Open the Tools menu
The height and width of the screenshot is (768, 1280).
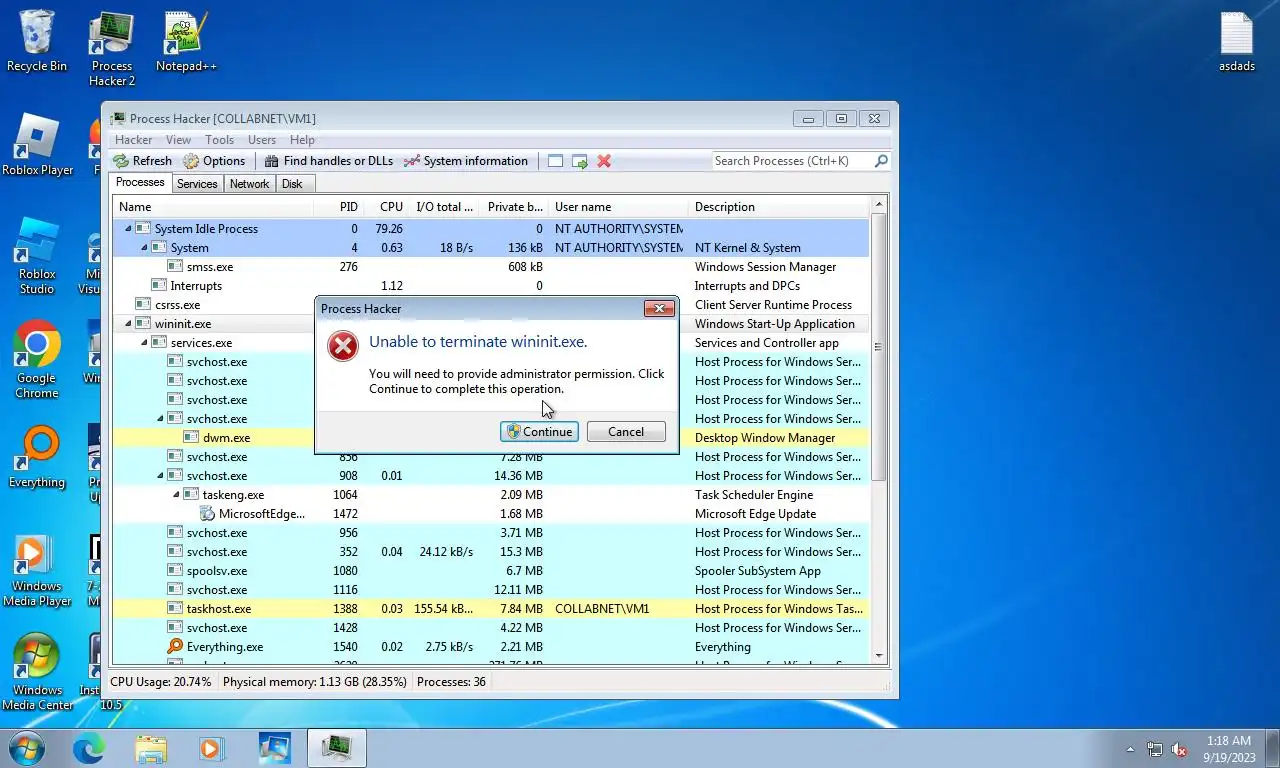[219, 140]
